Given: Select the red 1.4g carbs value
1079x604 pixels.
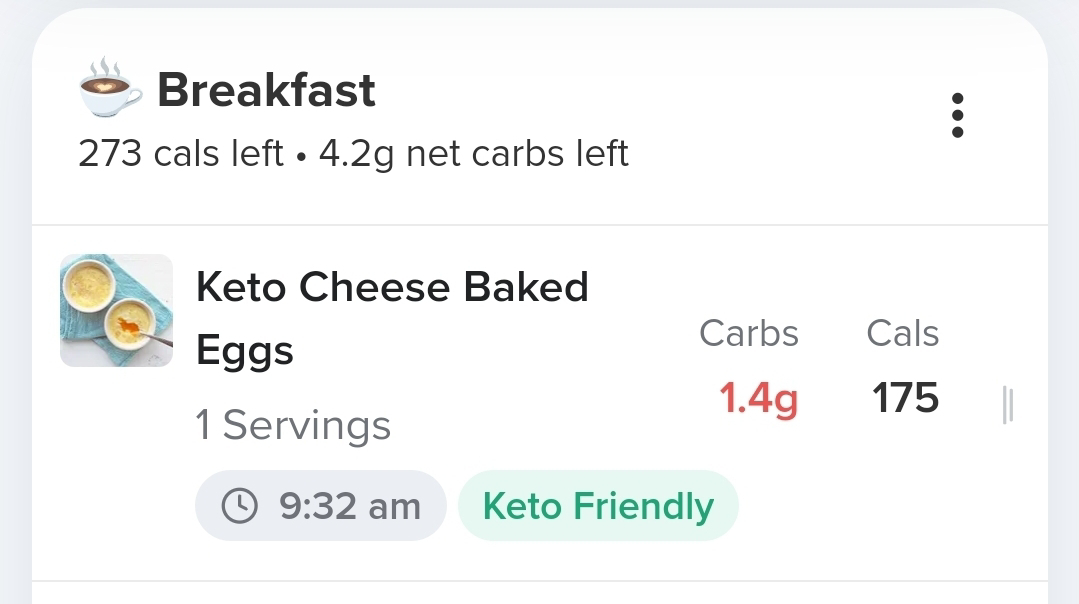Looking at the screenshot, I should point(759,399).
